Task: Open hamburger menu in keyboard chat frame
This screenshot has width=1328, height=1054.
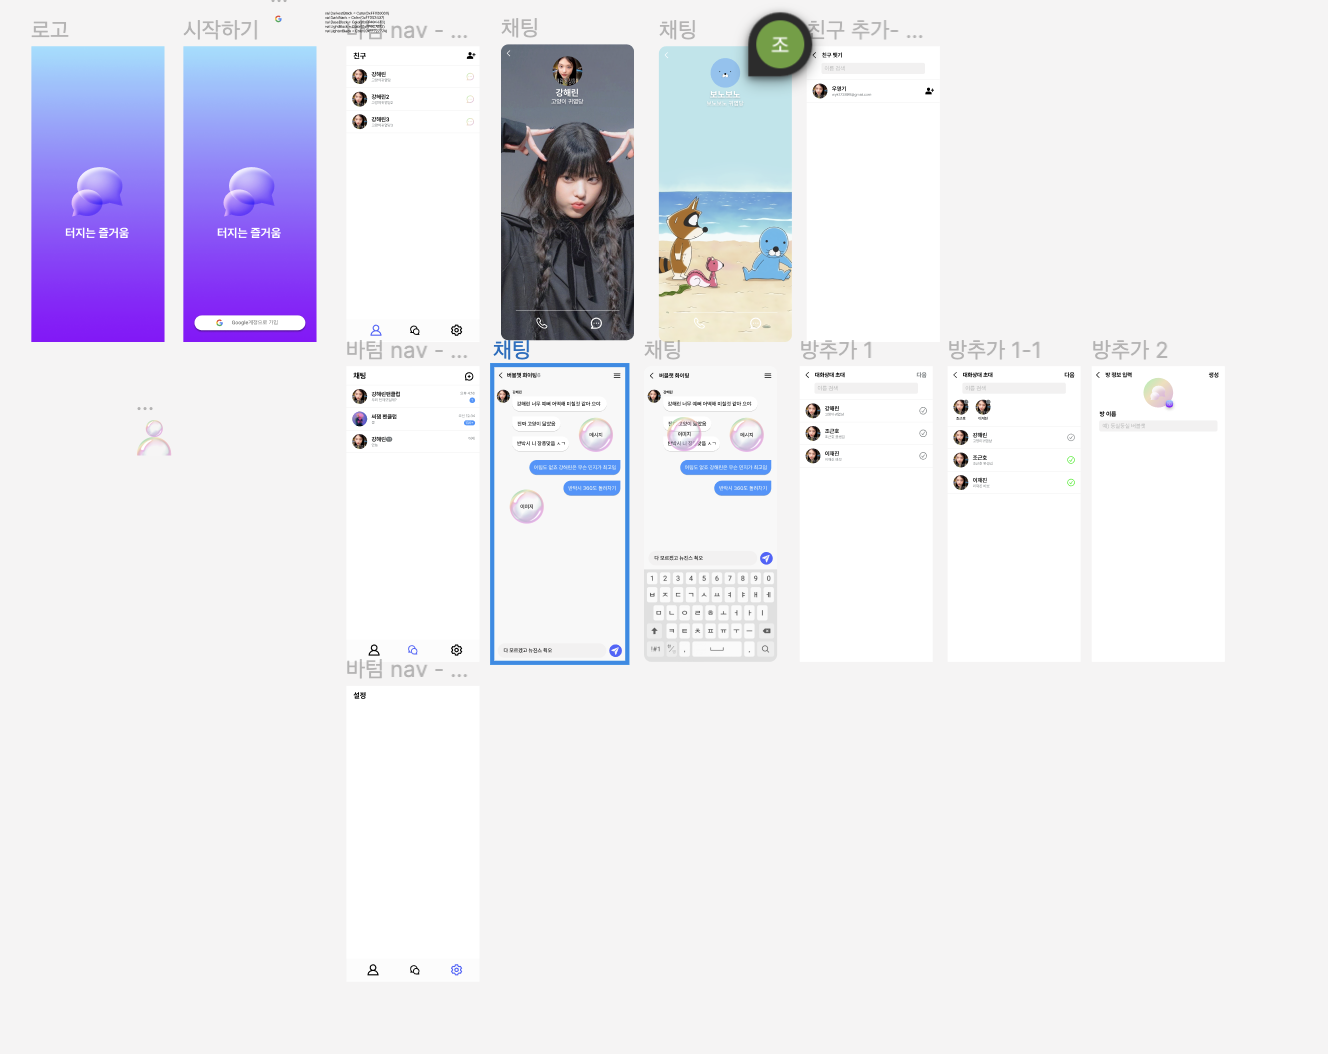Action: 768,375
